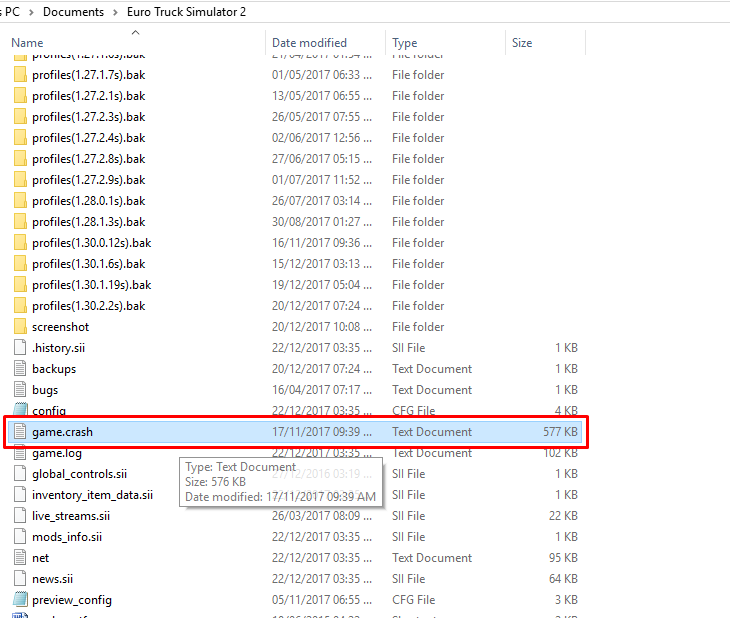Click the profiles(1.27.2.1s).bak folder icon

[x=20, y=95]
